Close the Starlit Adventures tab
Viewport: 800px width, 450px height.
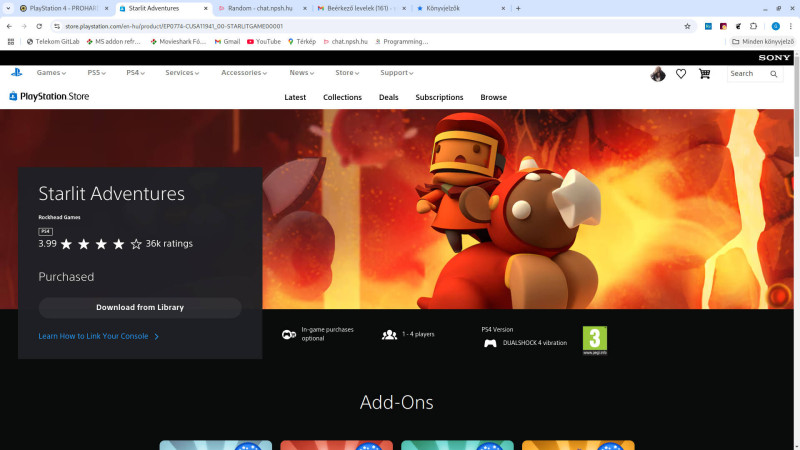[206, 8]
